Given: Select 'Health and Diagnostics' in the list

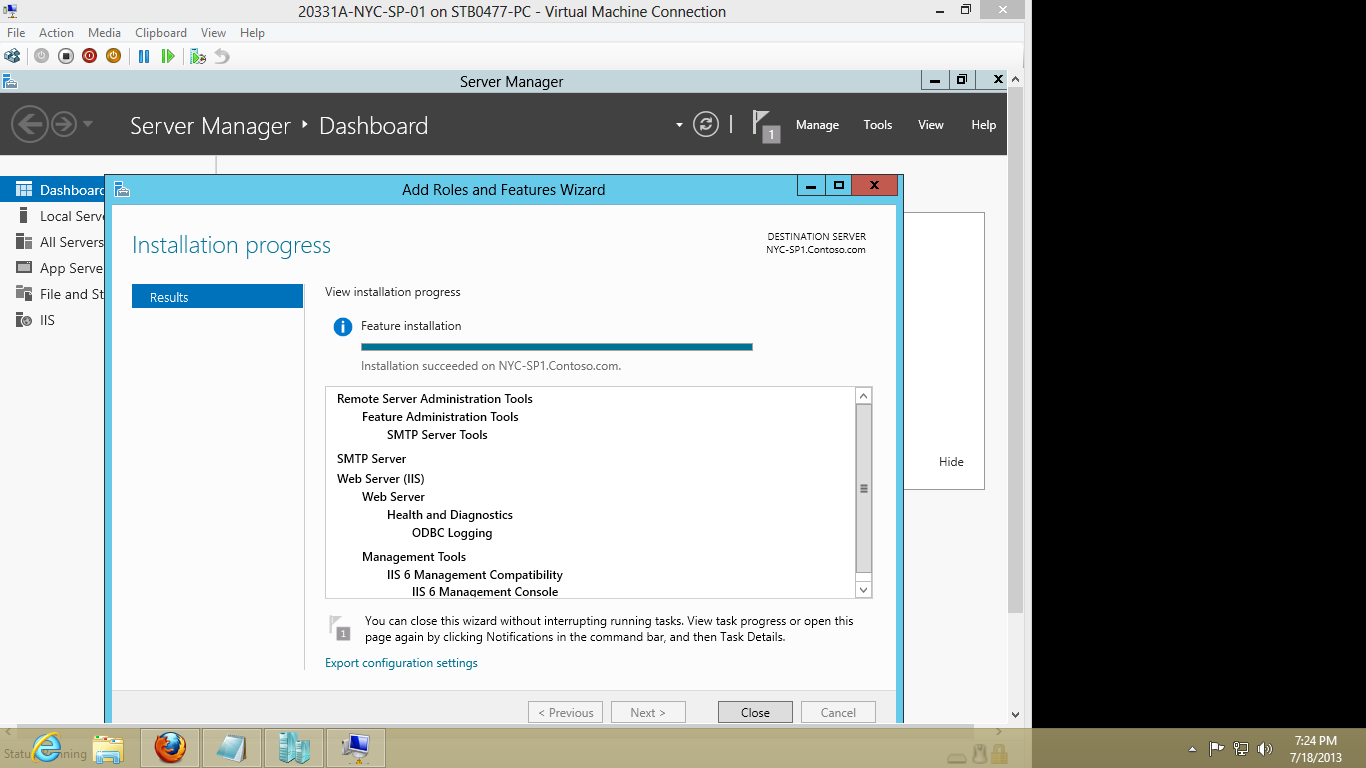Looking at the screenshot, I should point(450,515).
